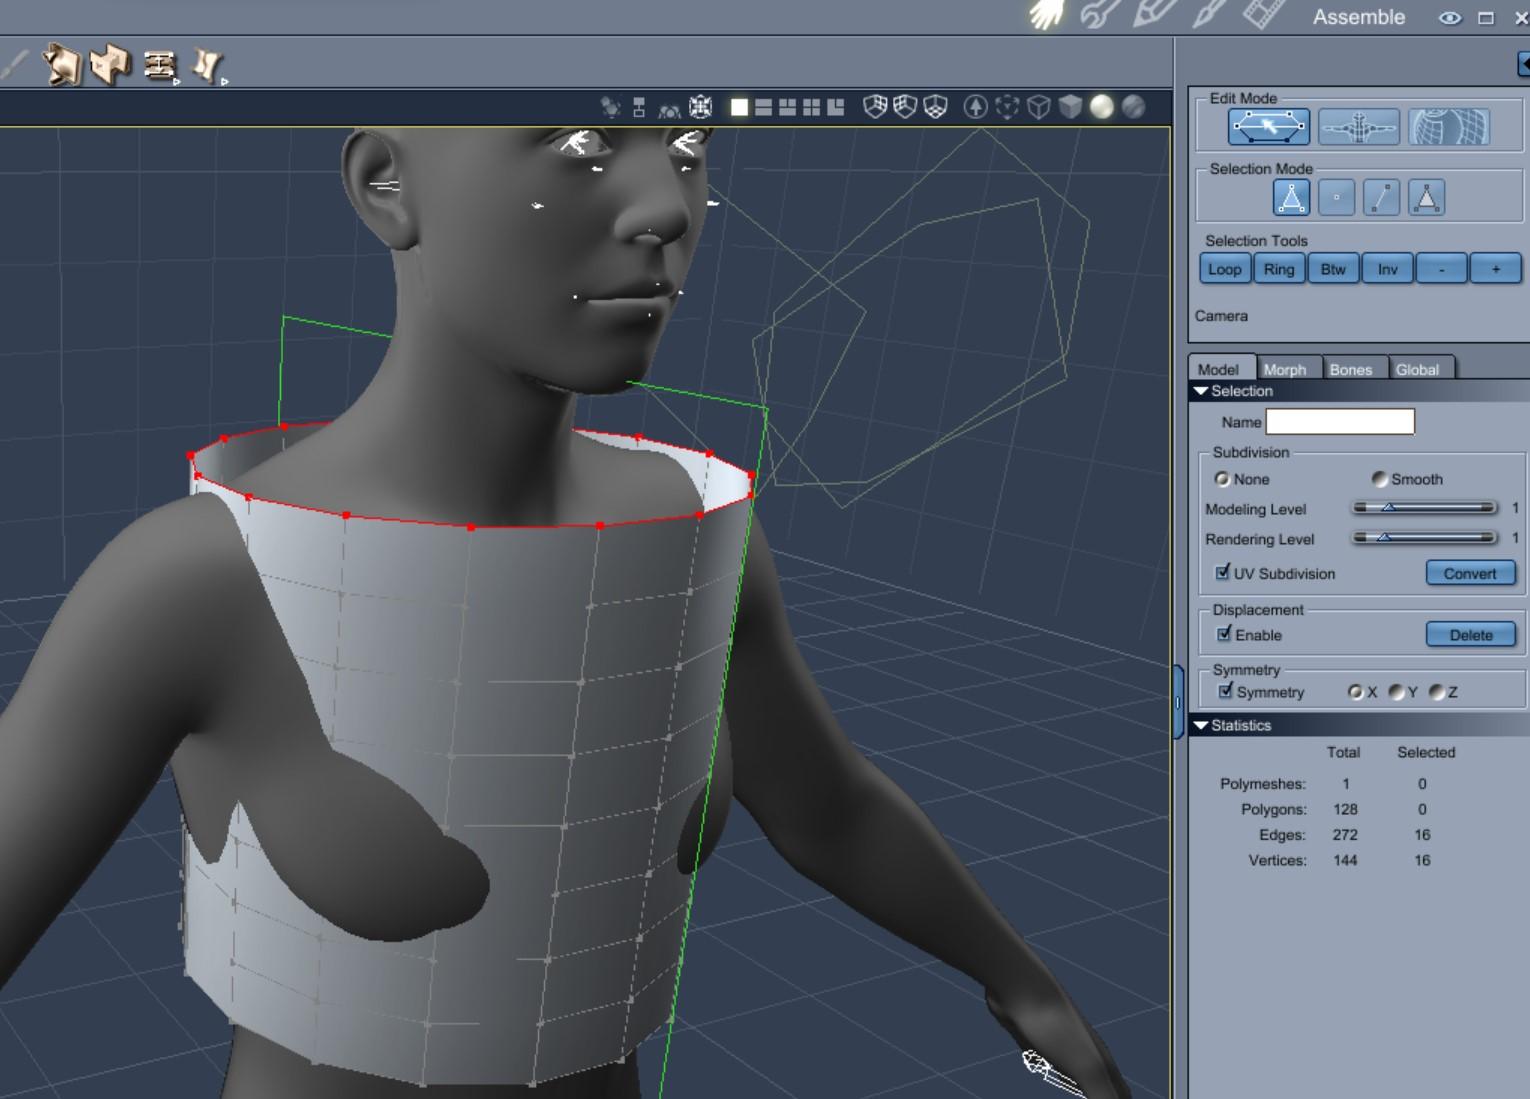Set display to smooth shaded sphere mode
This screenshot has width=1530, height=1099.
pyautogui.click(x=1101, y=107)
